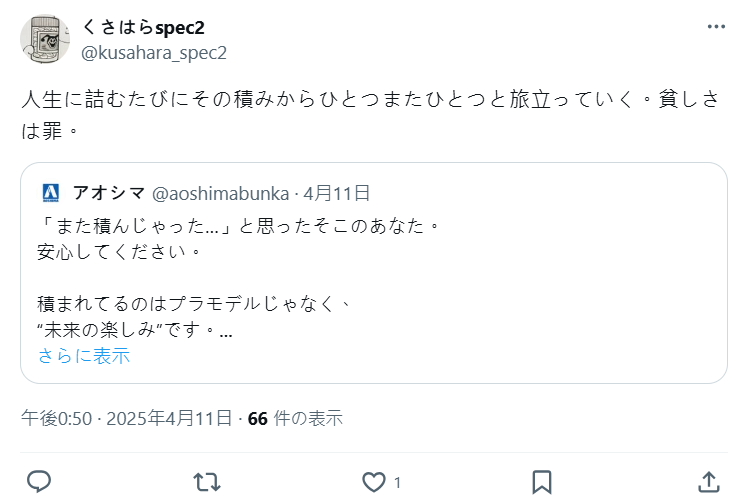Image resolution: width=748 pixels, height=502 pixels.
Task: Open the 66 件の表示 view count
Action: [x=295, y=418]
